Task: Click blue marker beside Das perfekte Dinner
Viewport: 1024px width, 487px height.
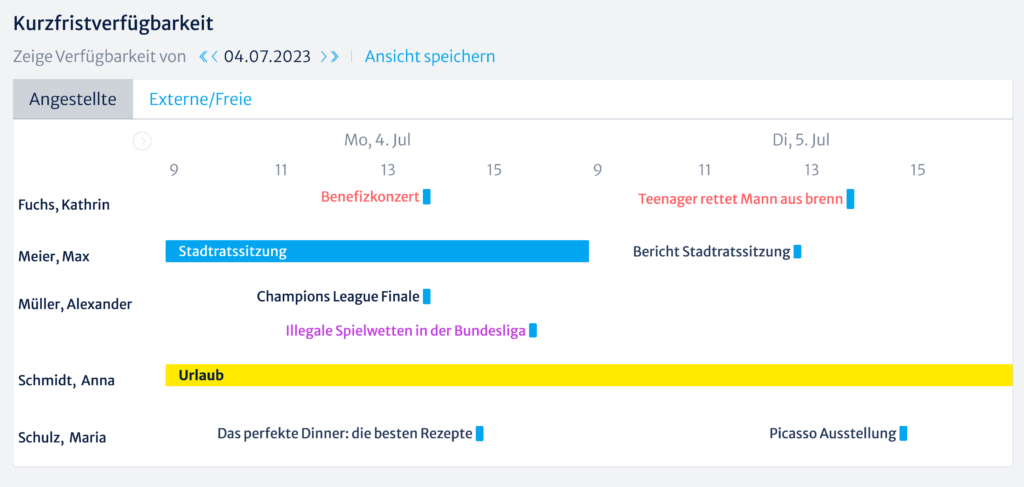Action: pos(480,433)
